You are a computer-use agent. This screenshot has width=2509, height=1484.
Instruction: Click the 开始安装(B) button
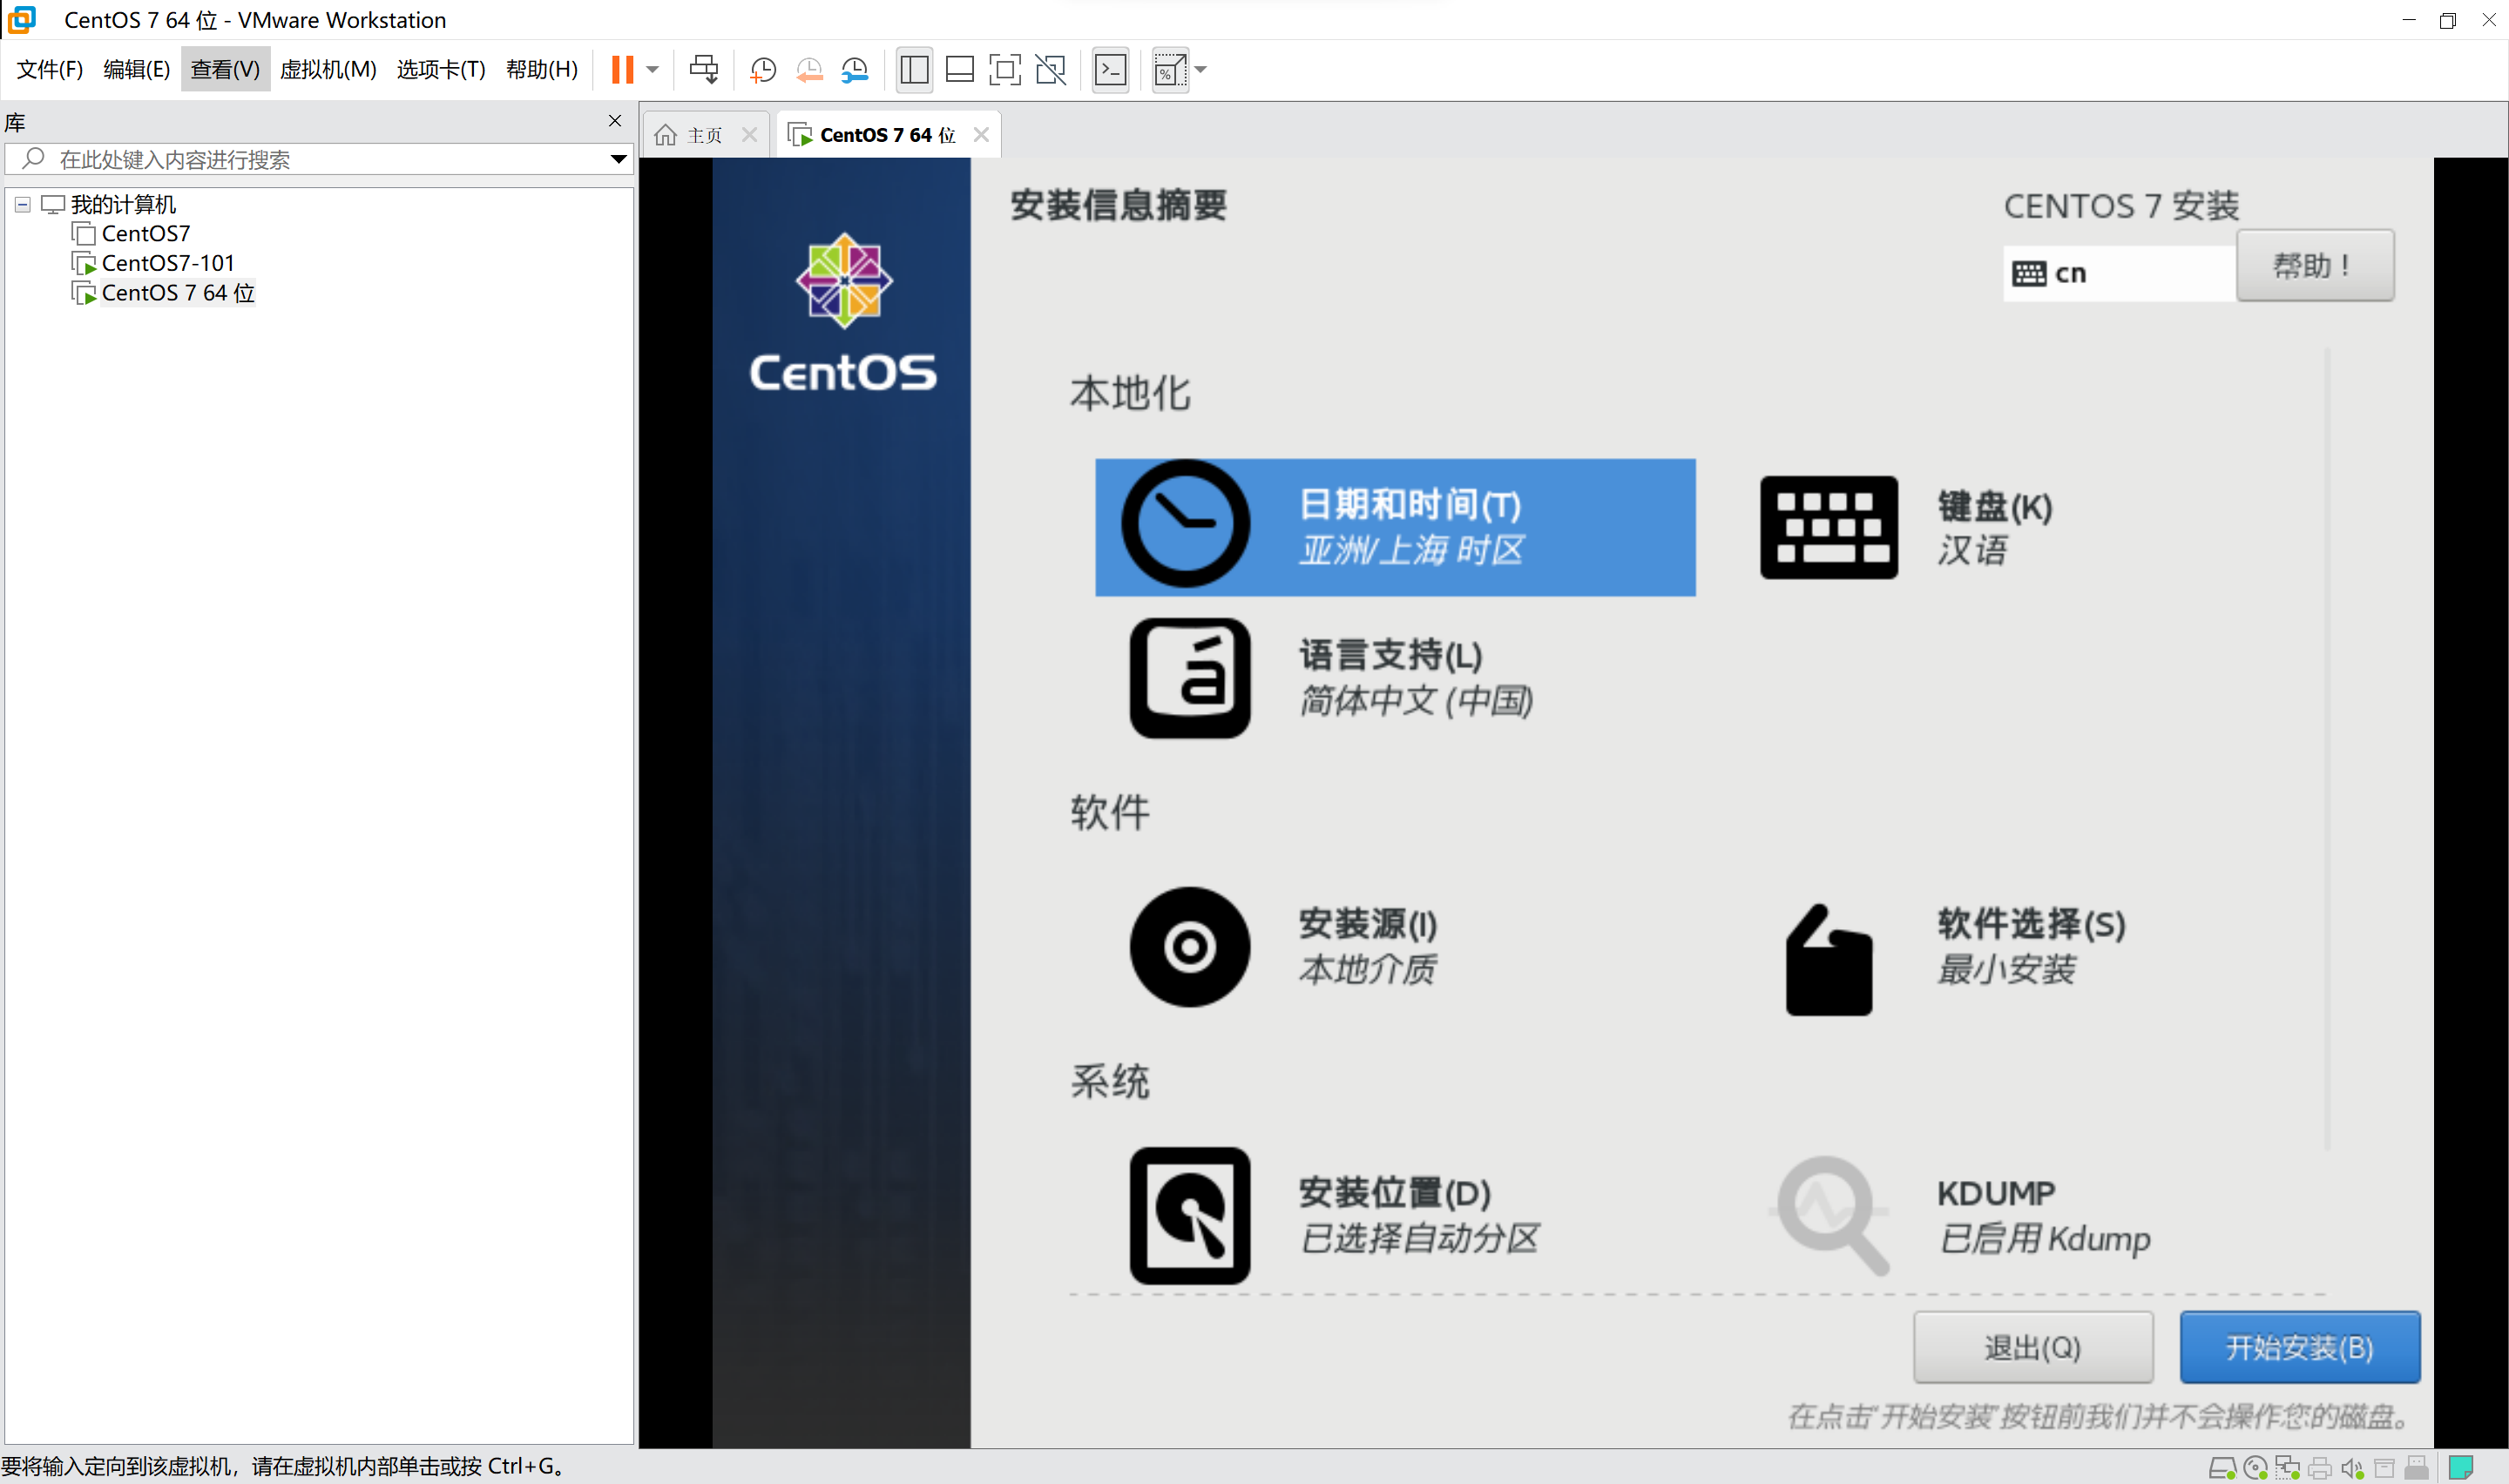click(x=2299, y=1347)
